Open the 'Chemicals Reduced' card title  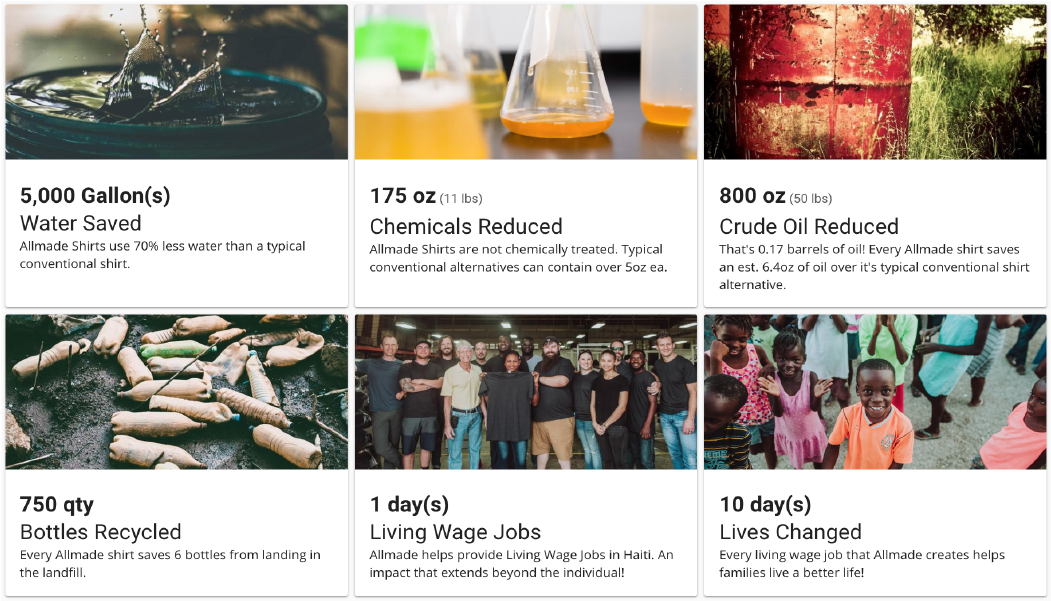466,226
